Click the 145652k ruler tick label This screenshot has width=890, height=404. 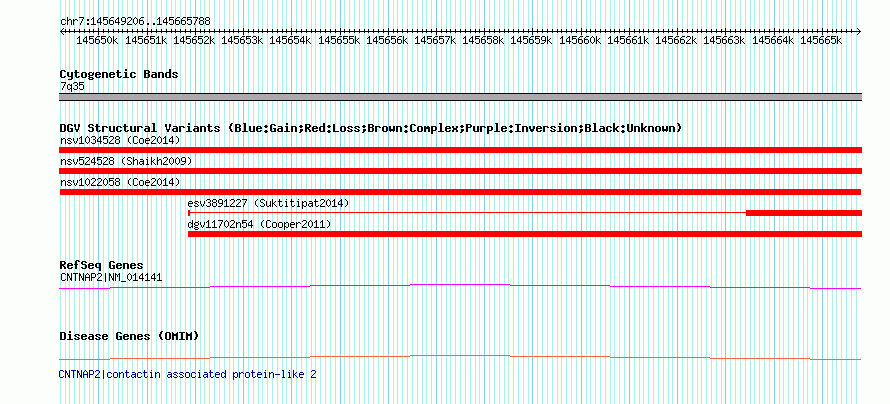[194, 41]
